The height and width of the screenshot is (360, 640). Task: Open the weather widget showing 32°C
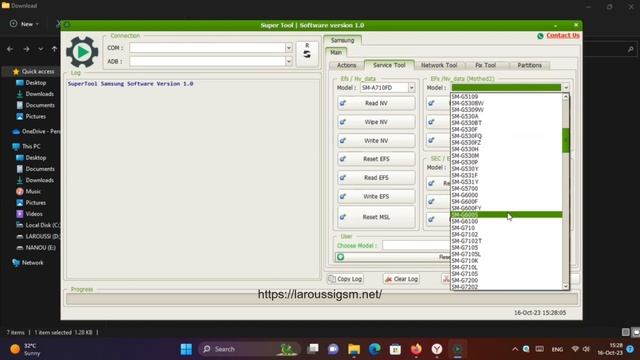[x=25, y=349]
